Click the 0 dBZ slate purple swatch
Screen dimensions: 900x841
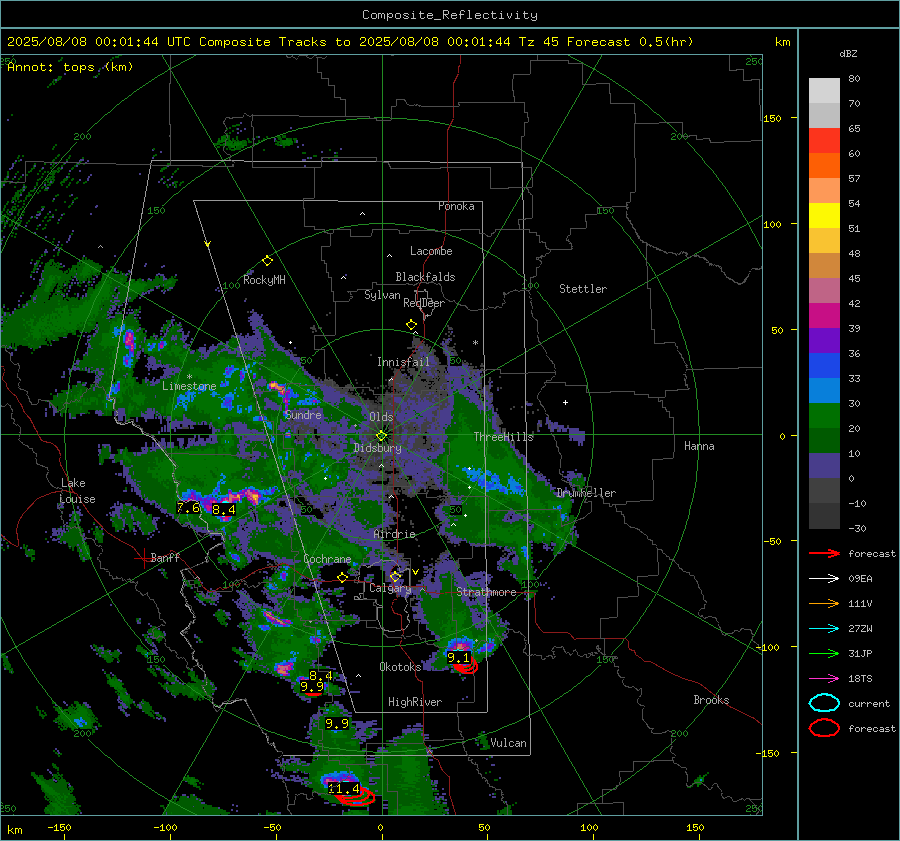(x=824, y=466)
